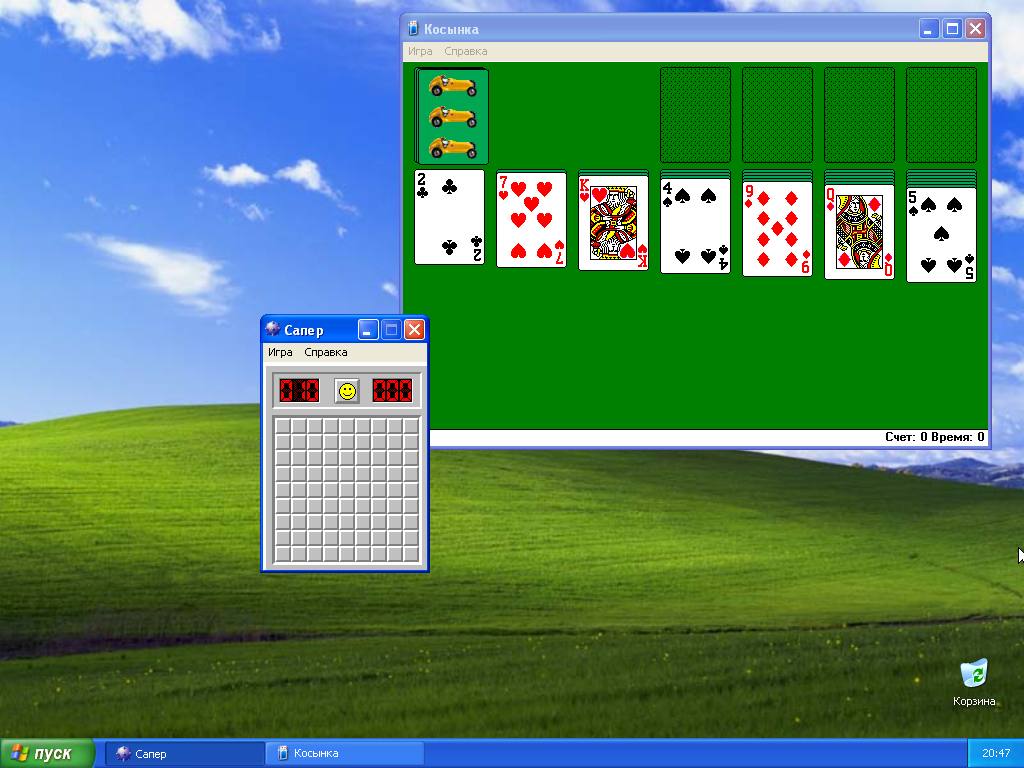Click the smiley face to restart Minesweeper
The image size is (1024, 768).
click(347, 391)
